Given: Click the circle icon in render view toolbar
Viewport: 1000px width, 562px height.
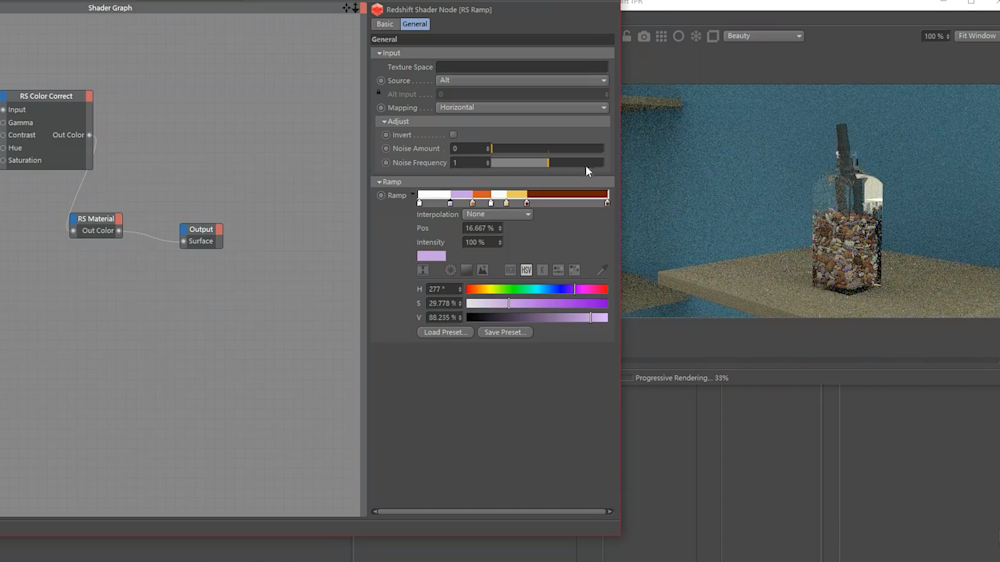Looking at the screenshot, I should point(679,36).
